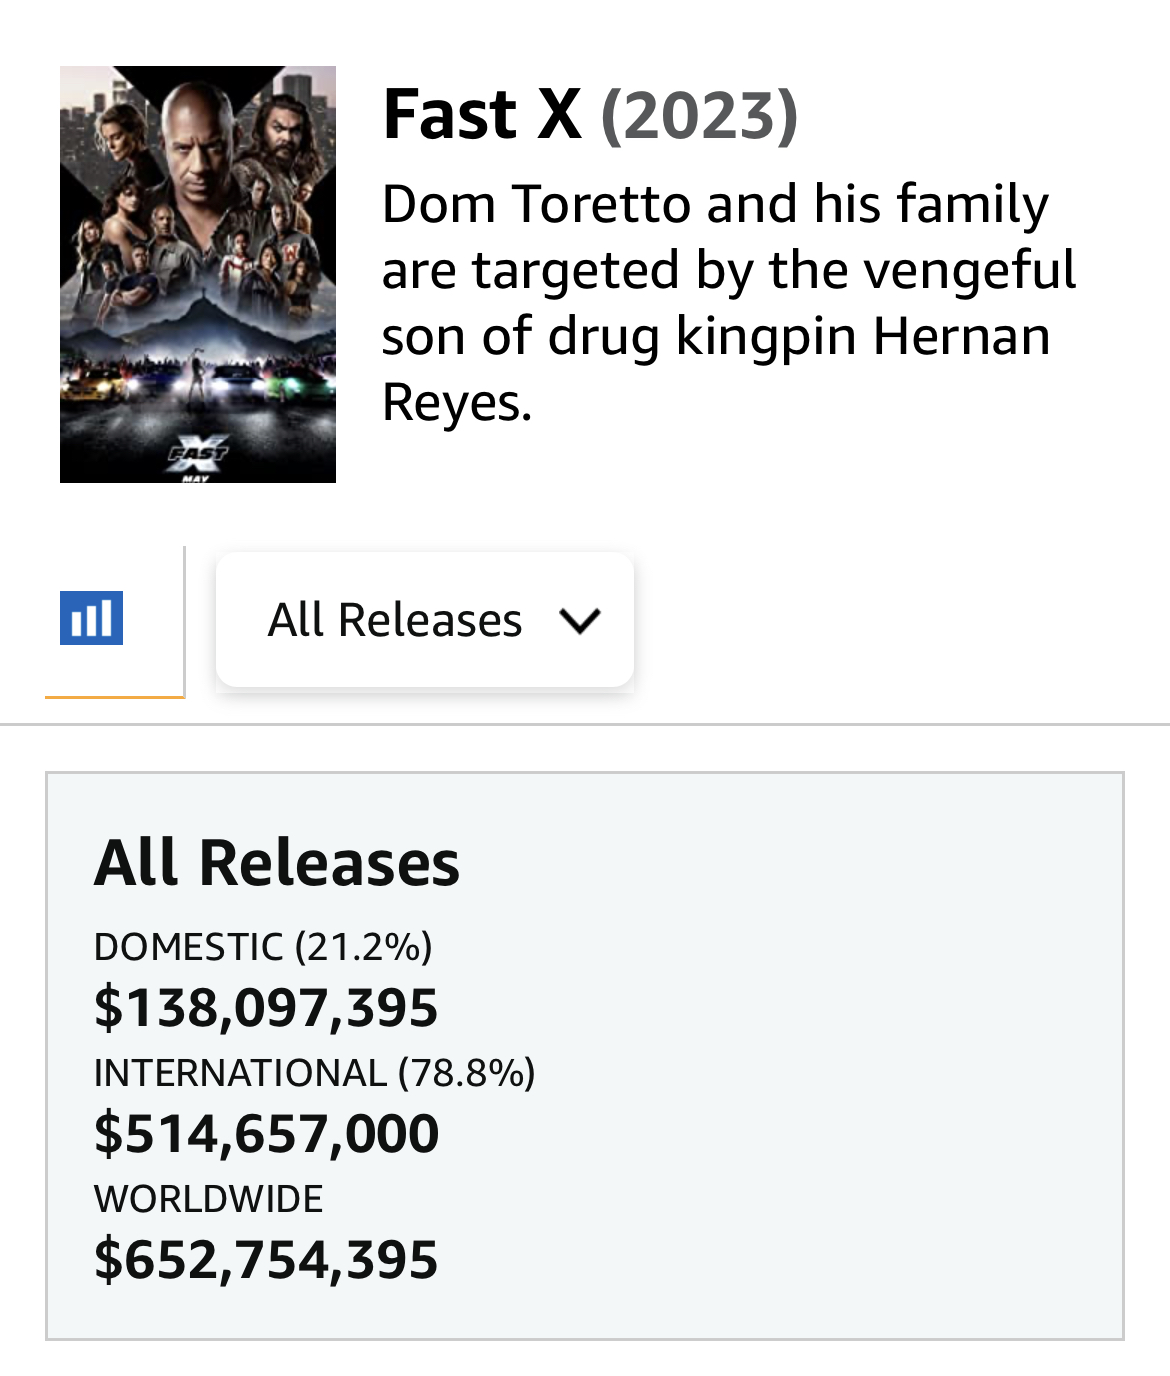This screenshot has width=1170, height=1376.
Task: Select the Fast X title heading
Action: point(482,114)
